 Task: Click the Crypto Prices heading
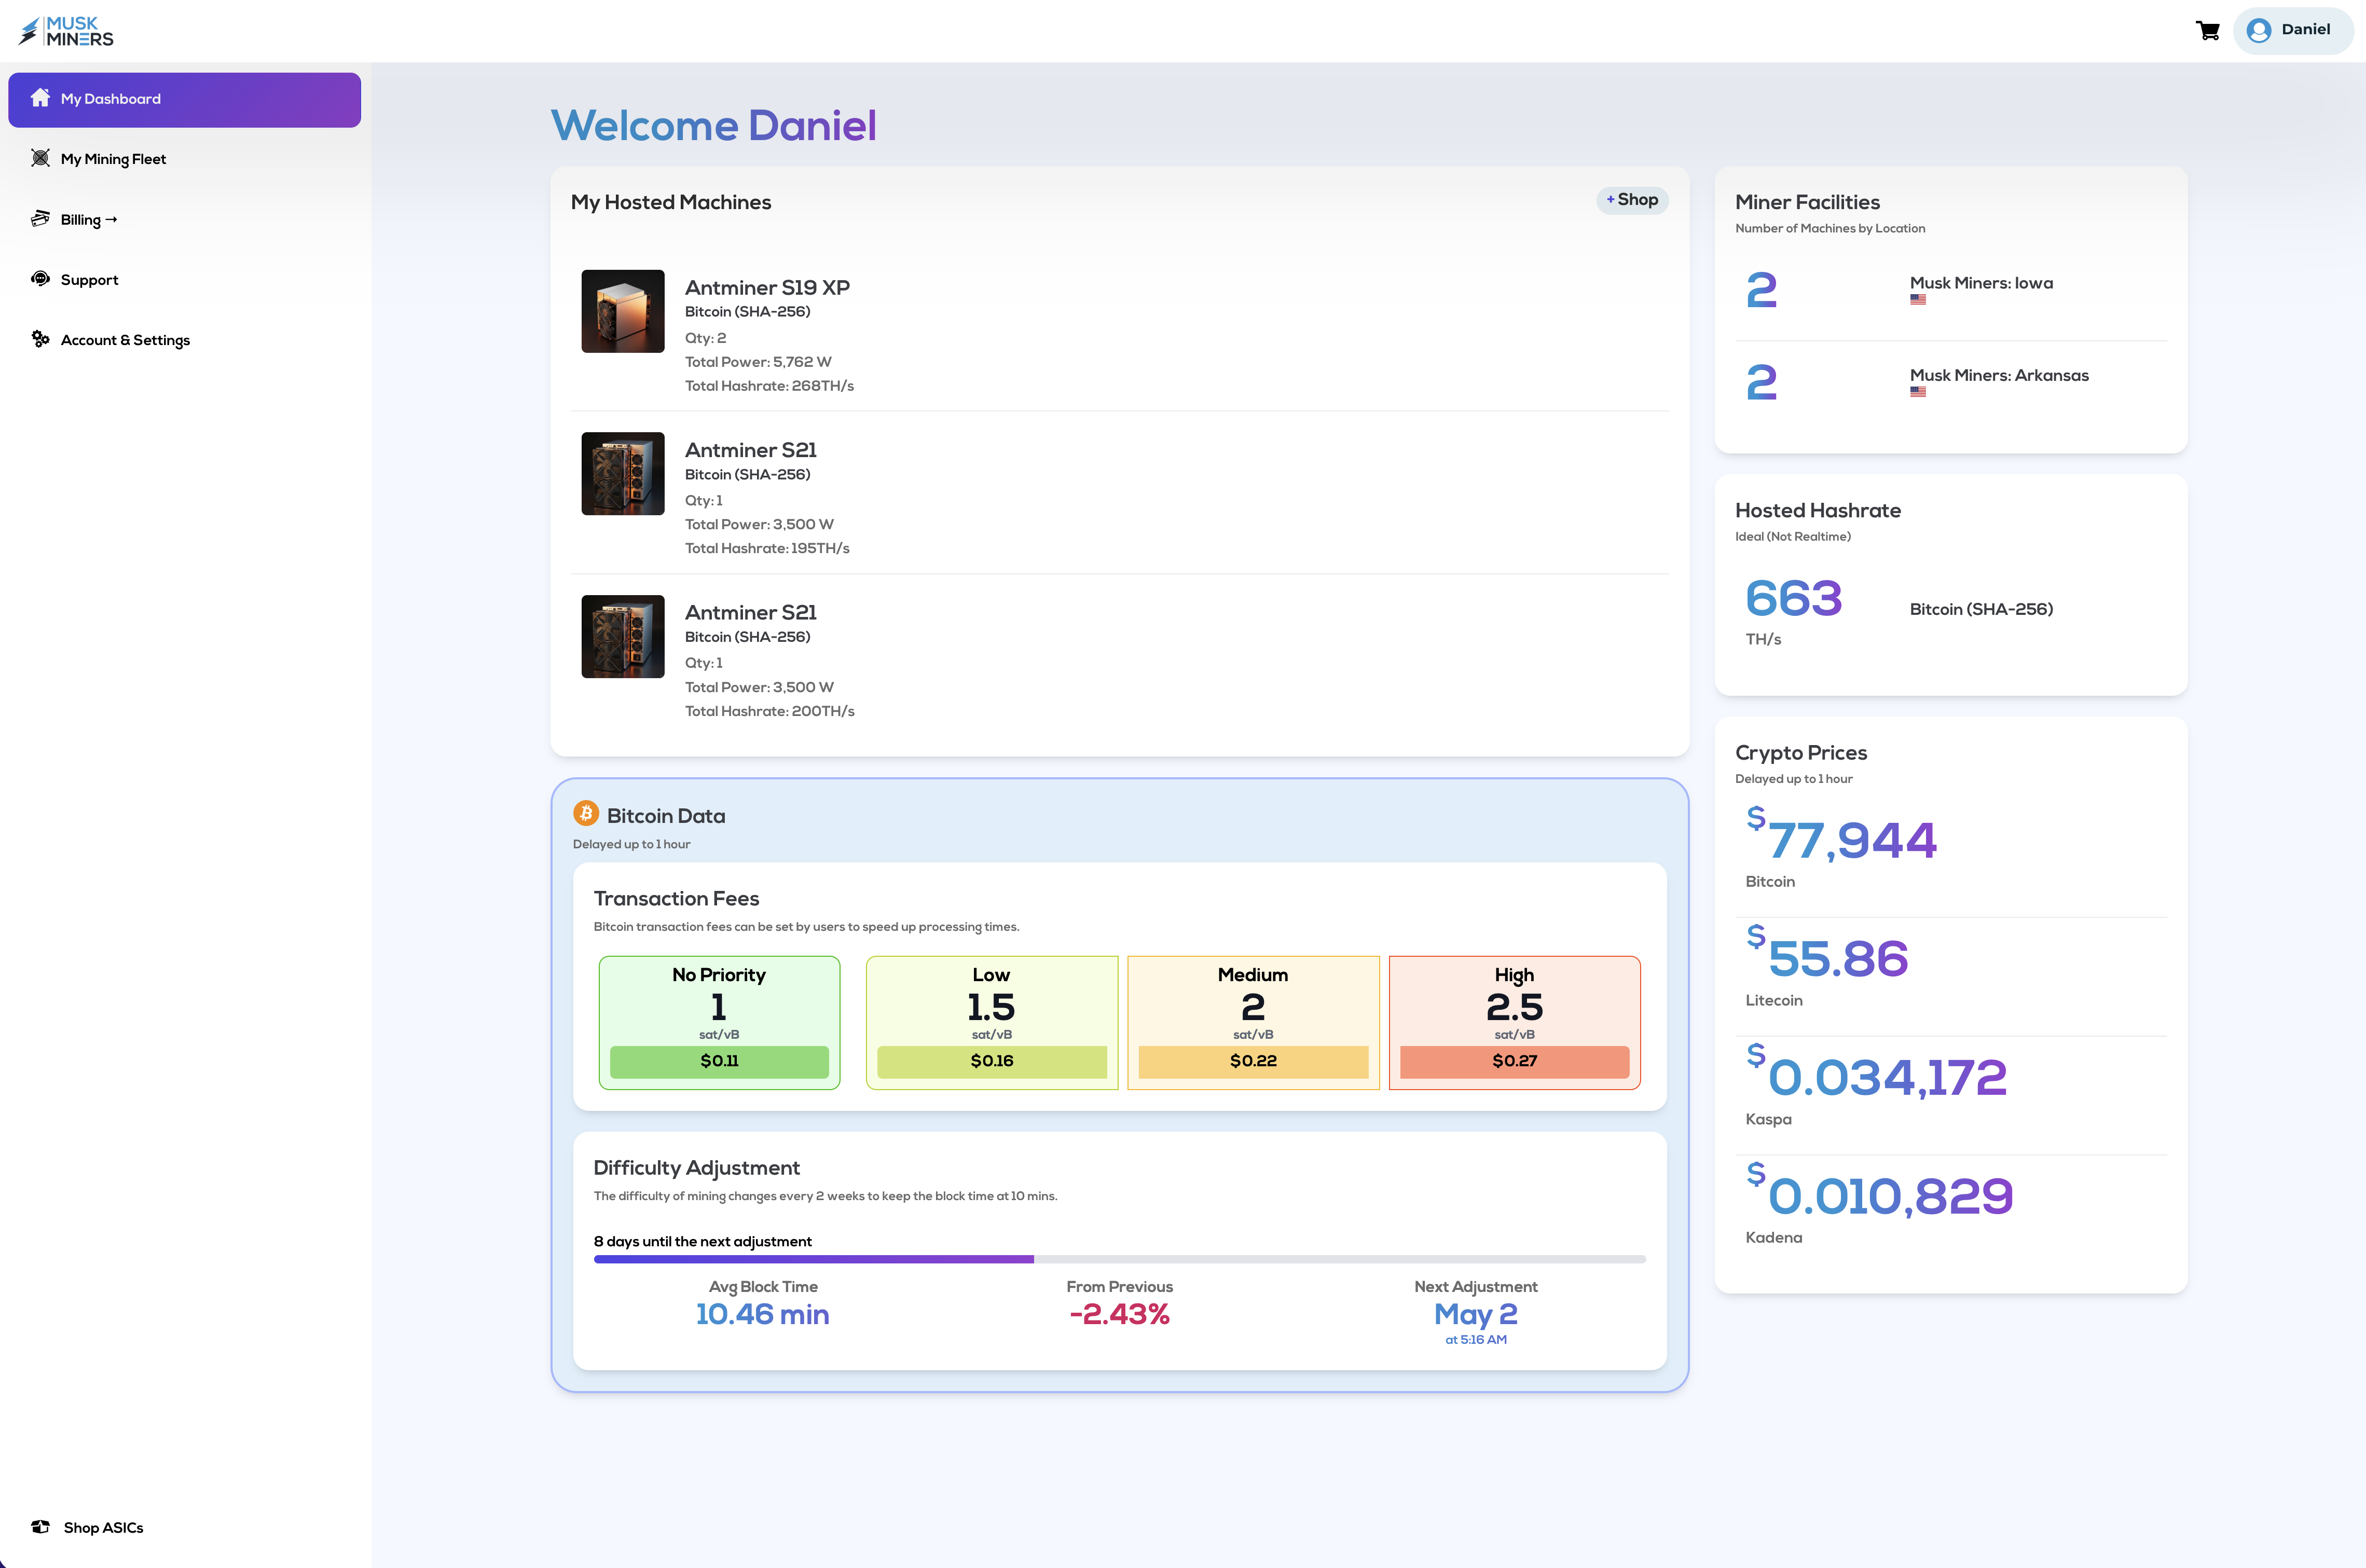pos(1801,753)
